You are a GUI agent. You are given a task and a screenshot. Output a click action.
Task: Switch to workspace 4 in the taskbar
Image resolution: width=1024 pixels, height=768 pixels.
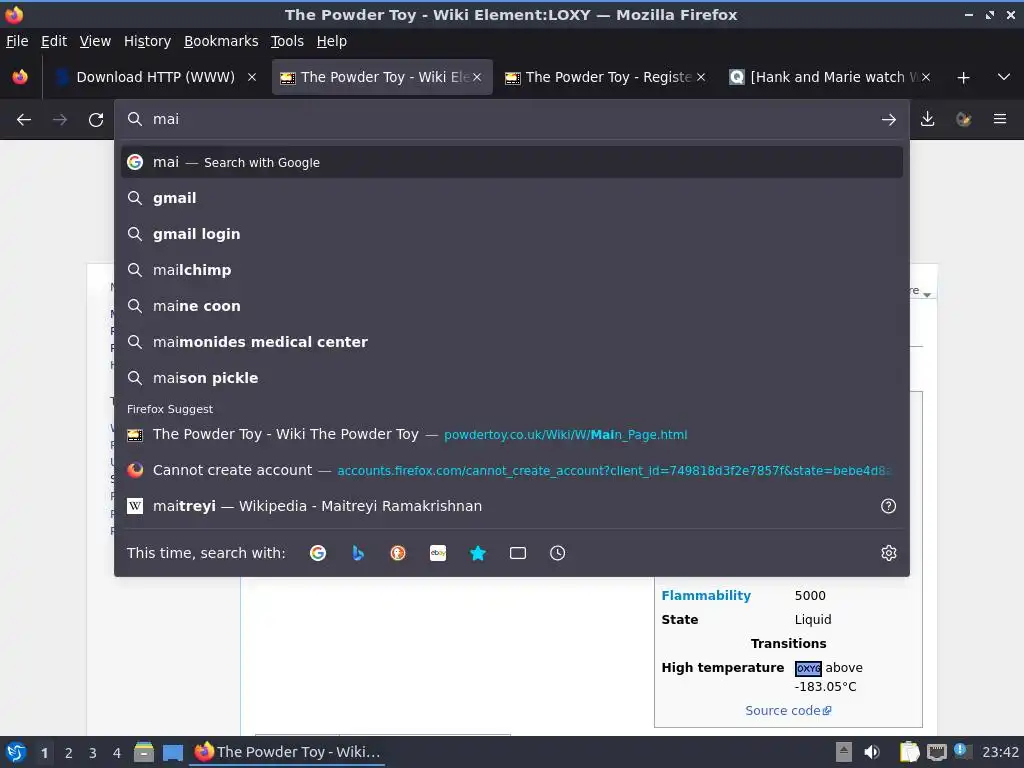click(x=117, y=753)
